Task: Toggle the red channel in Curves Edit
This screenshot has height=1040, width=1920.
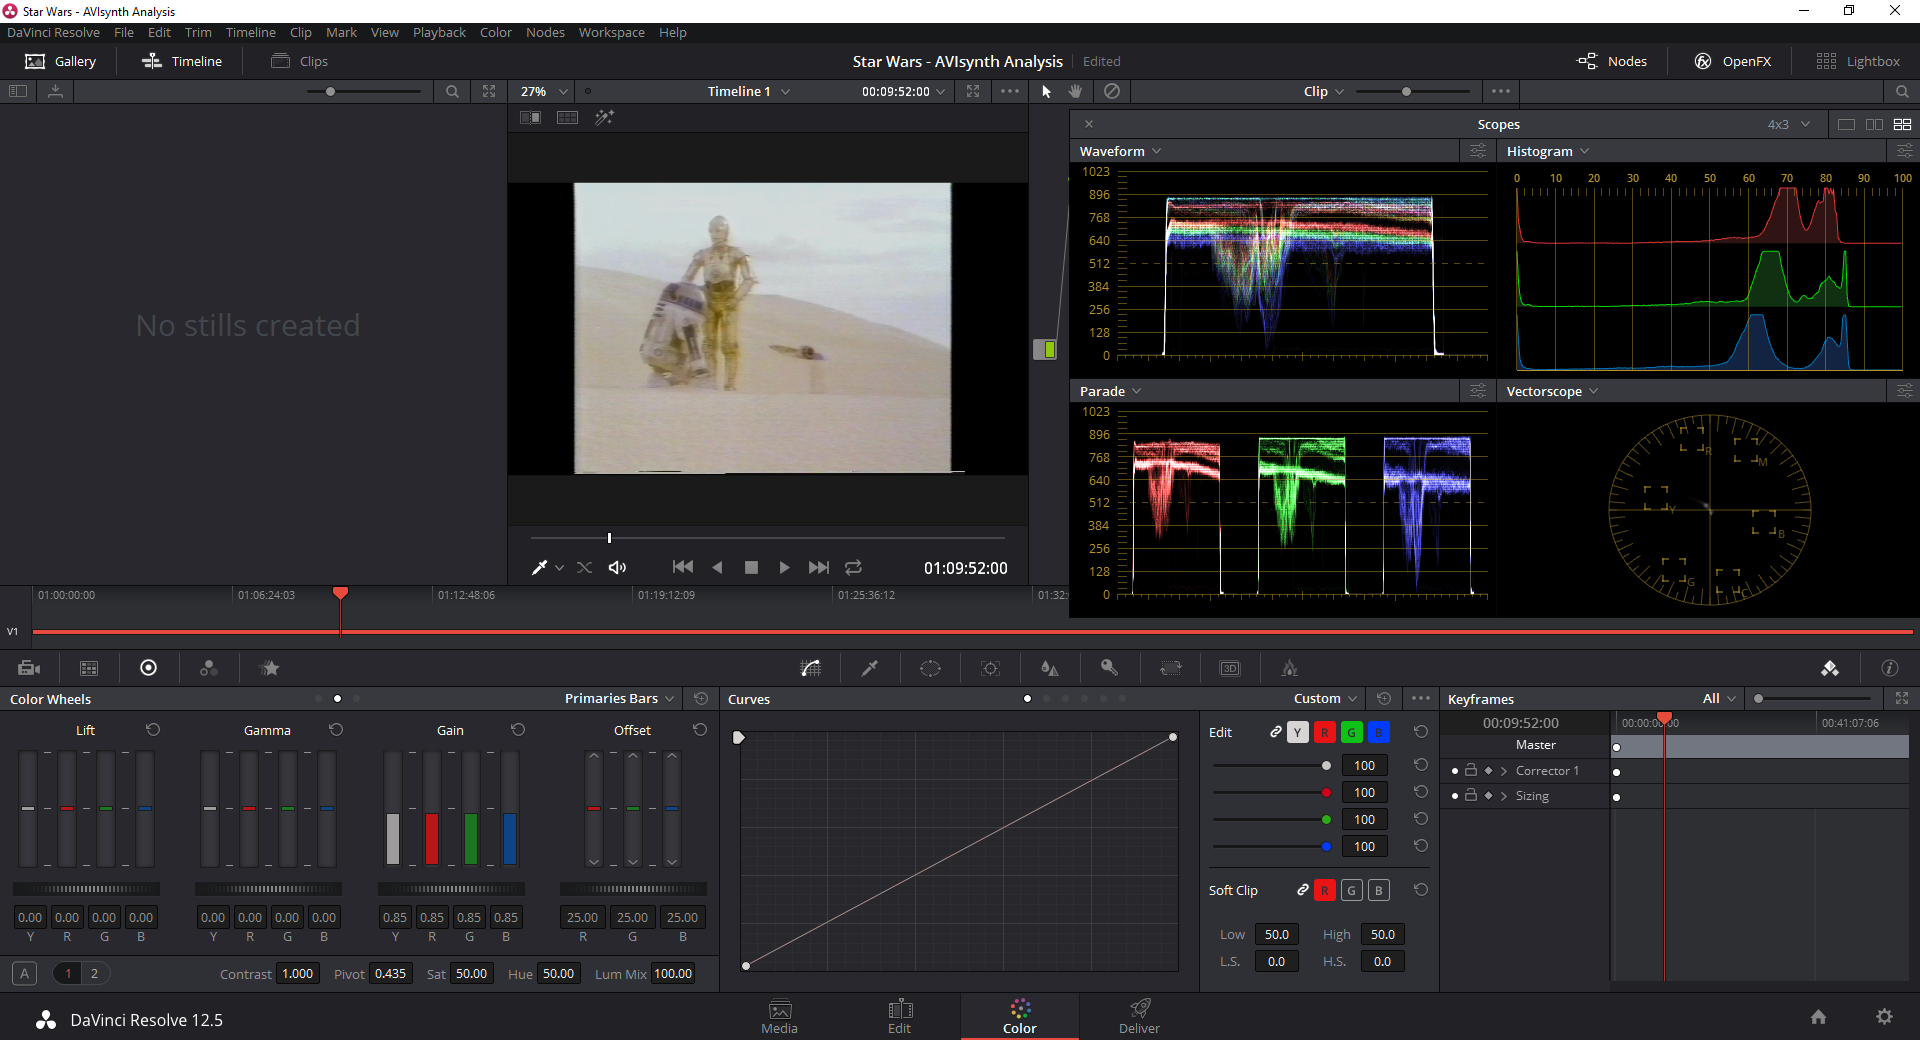Action: click(x=1324, y=732)
